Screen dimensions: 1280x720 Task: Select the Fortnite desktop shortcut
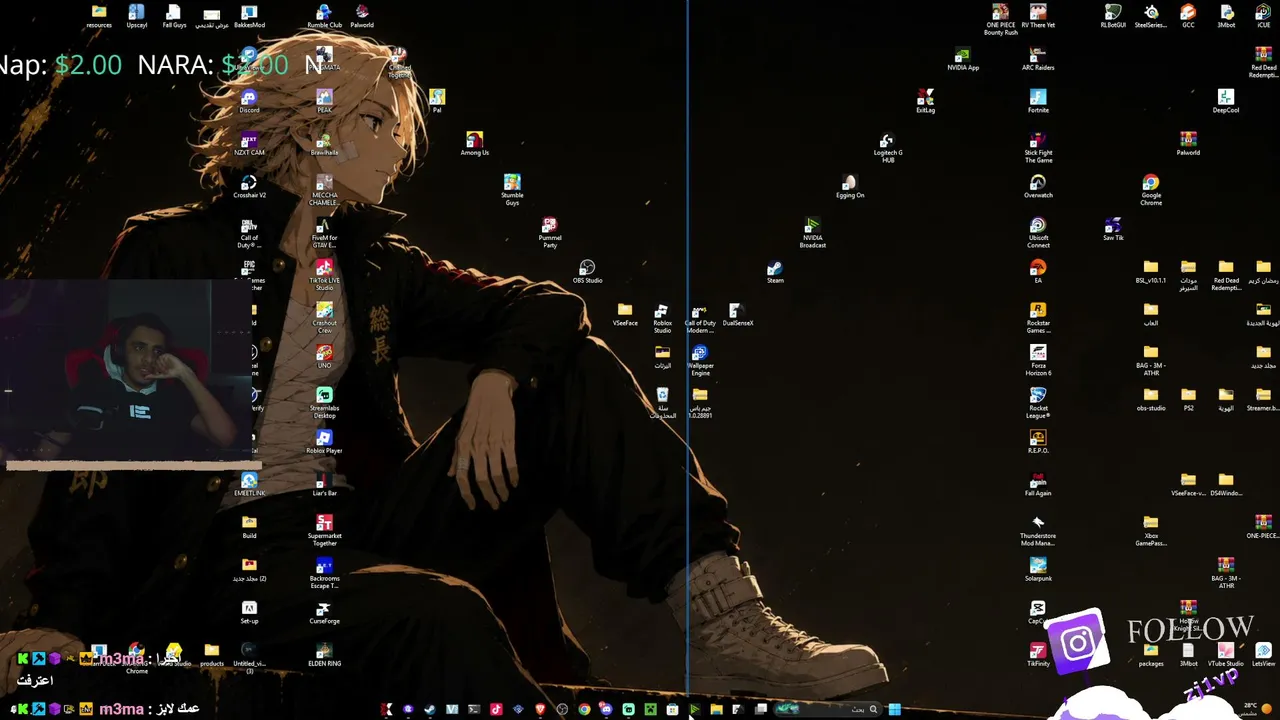[x=1038, y=101]
